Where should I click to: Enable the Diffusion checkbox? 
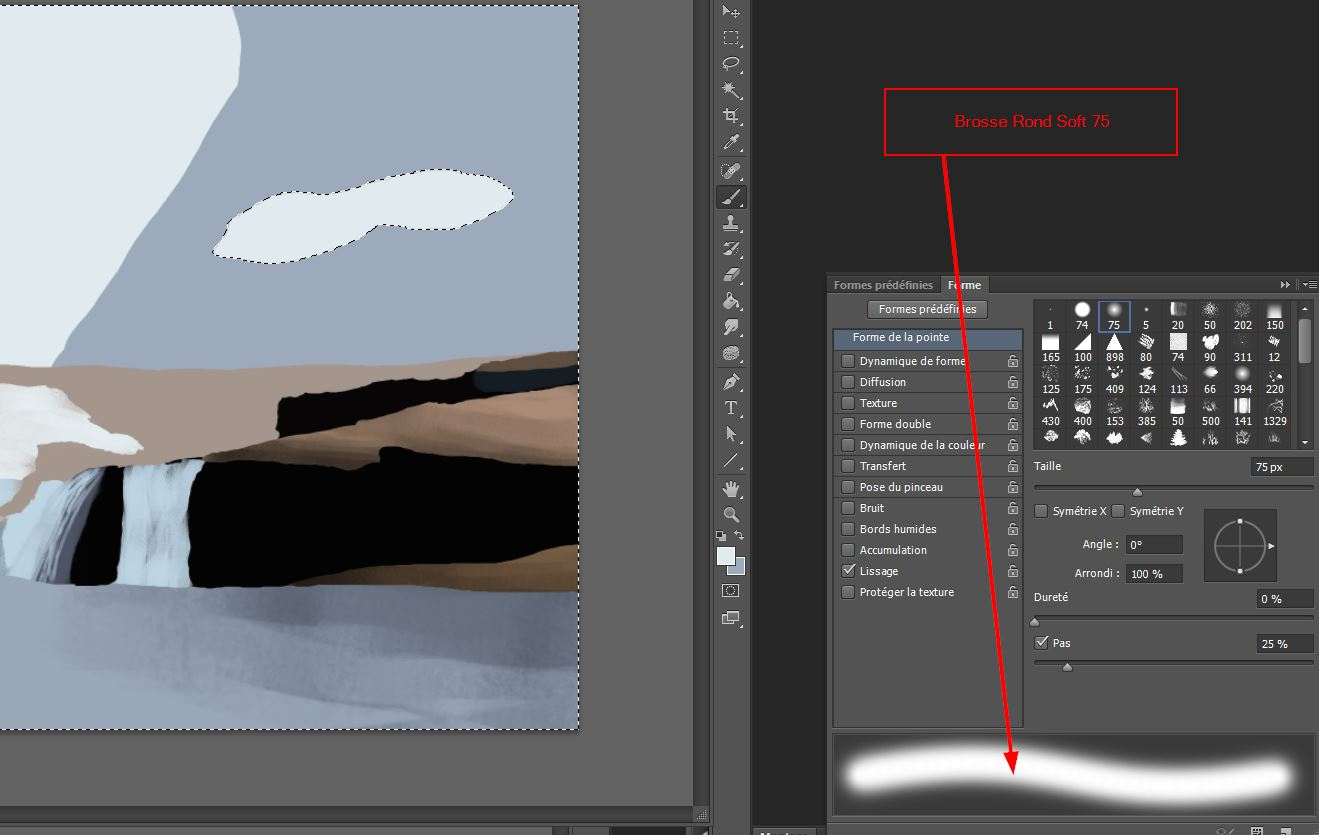click(x=848, y=382)
